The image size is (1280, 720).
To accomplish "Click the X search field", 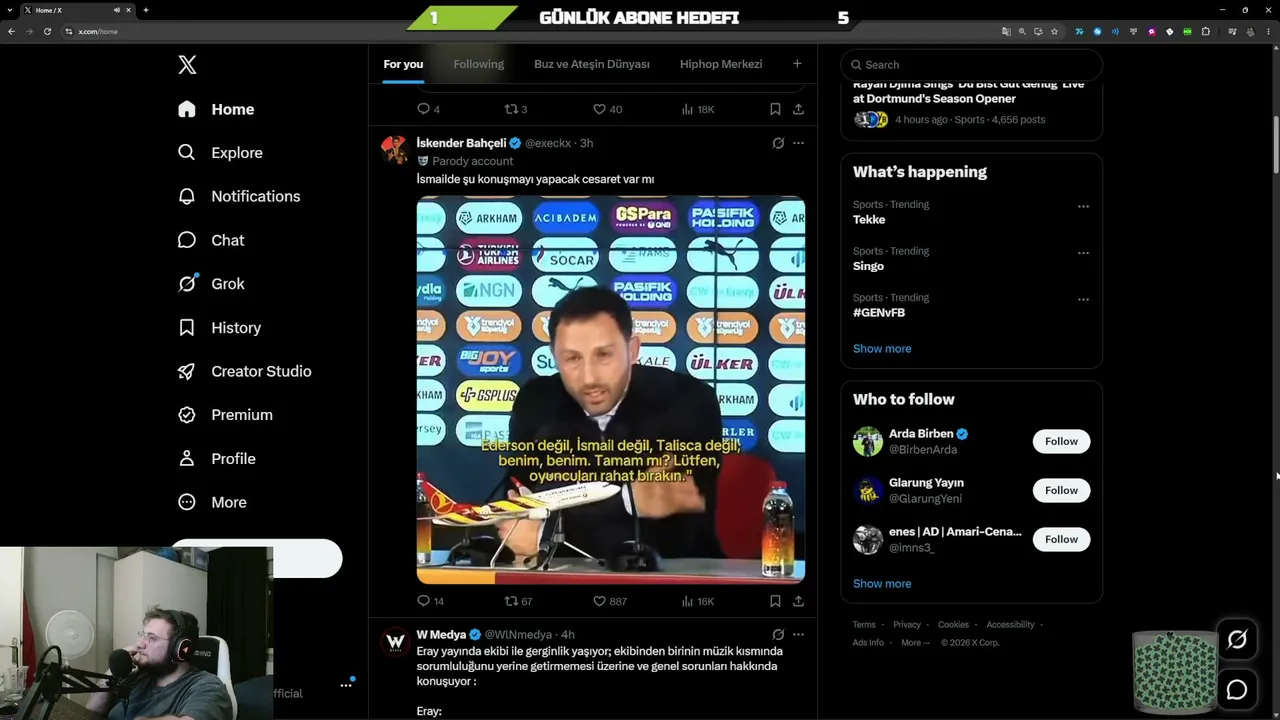I will 971,65.
